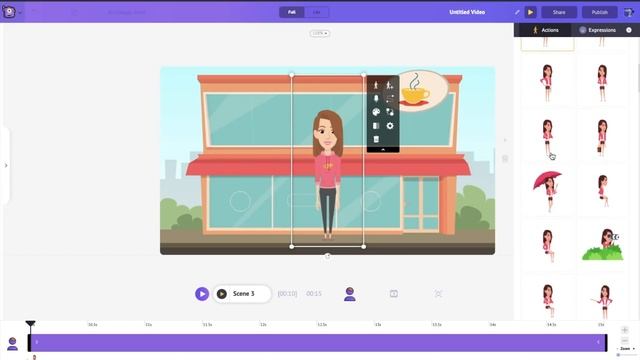640x360 pixels.
Task: Select the character action icon in floating toolbar
Action: 376,85
